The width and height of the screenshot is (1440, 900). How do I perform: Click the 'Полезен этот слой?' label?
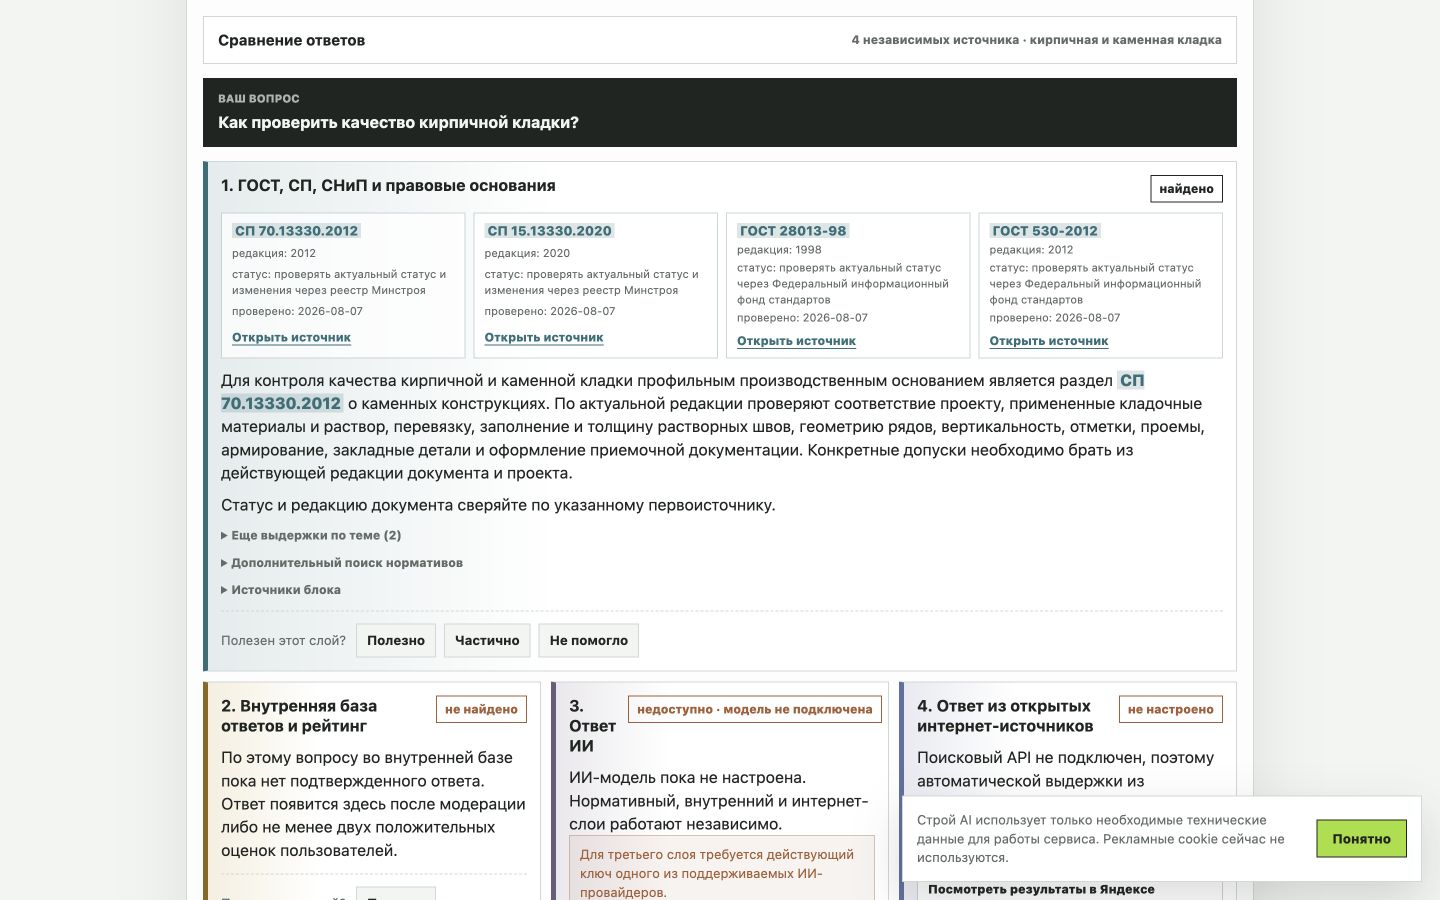(283, 640)
